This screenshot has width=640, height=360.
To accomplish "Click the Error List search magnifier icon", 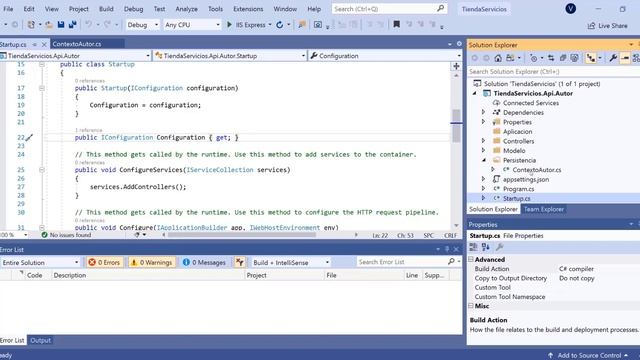I will pos(451,262).
